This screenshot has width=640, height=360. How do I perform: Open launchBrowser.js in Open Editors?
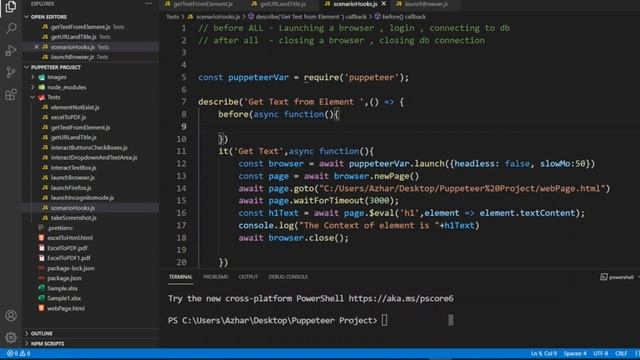72,57
